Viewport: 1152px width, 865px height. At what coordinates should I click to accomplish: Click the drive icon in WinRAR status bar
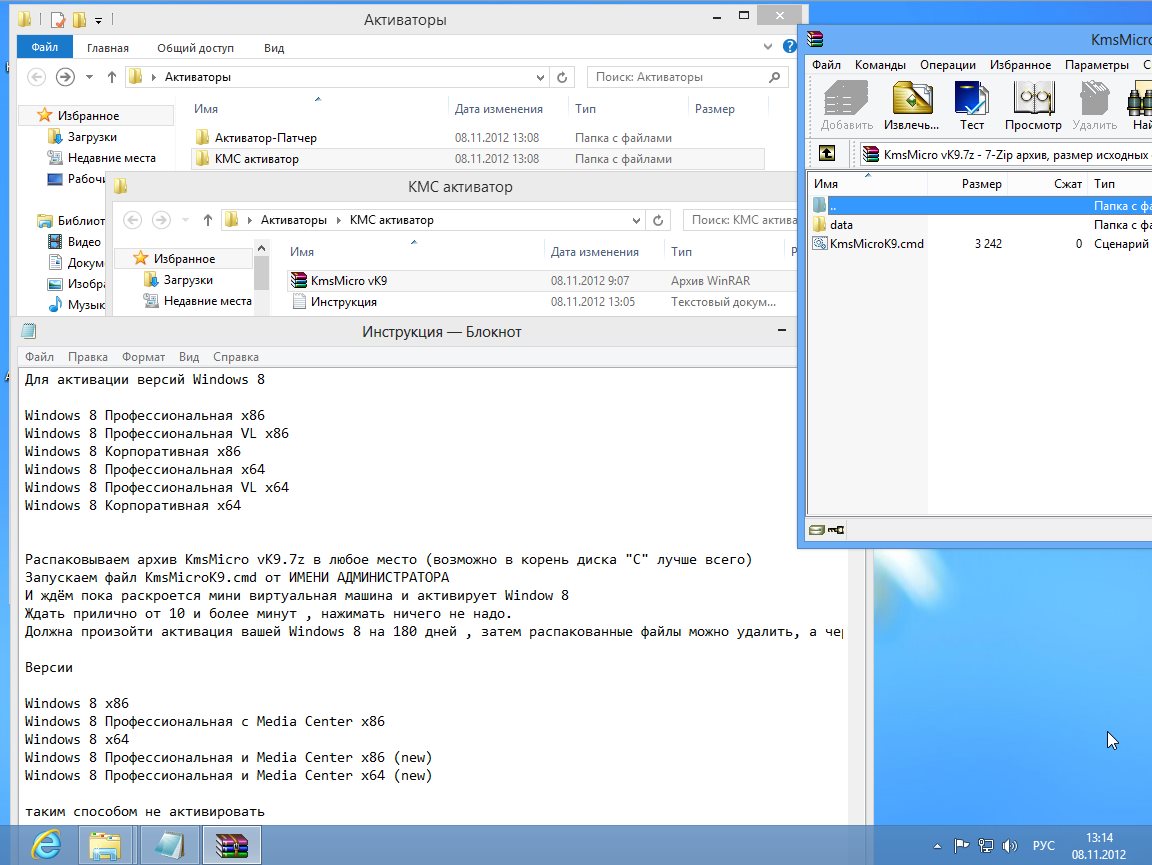tap(816, 530)
